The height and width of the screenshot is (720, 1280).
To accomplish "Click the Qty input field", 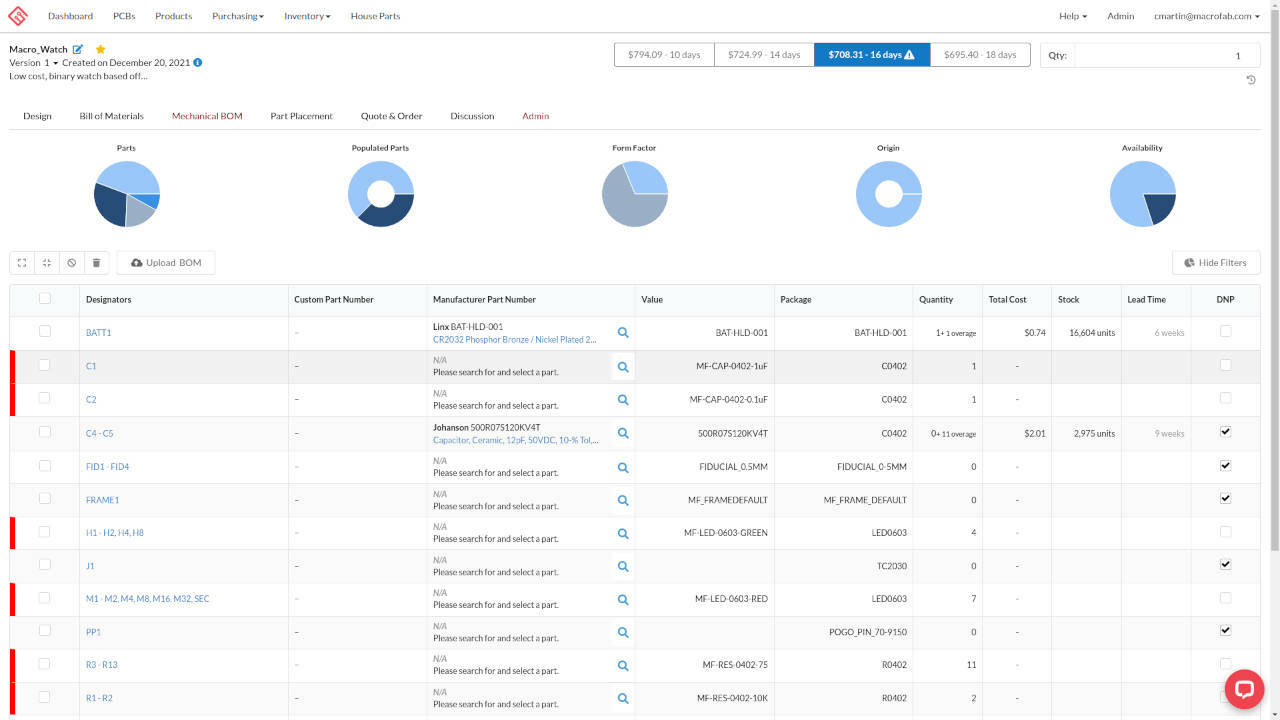I will coord(1165,56).
